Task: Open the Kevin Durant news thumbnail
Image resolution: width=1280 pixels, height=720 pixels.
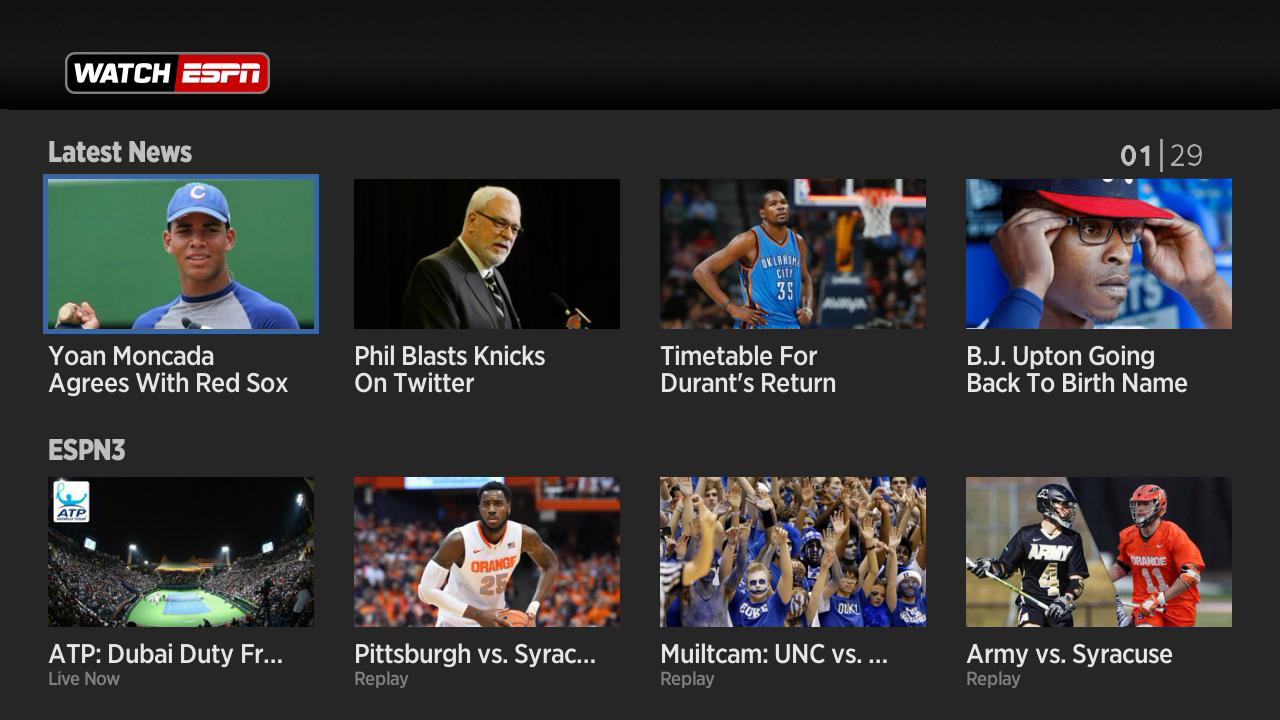Action: point(793,254)
